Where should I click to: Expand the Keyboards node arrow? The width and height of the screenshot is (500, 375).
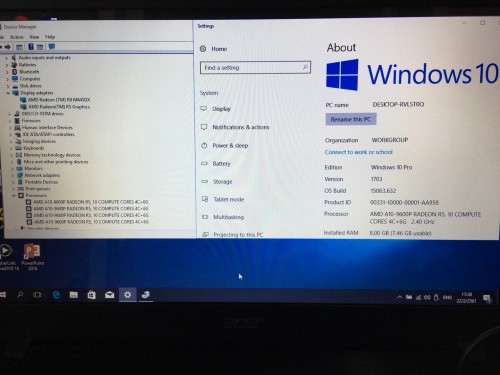11,148
